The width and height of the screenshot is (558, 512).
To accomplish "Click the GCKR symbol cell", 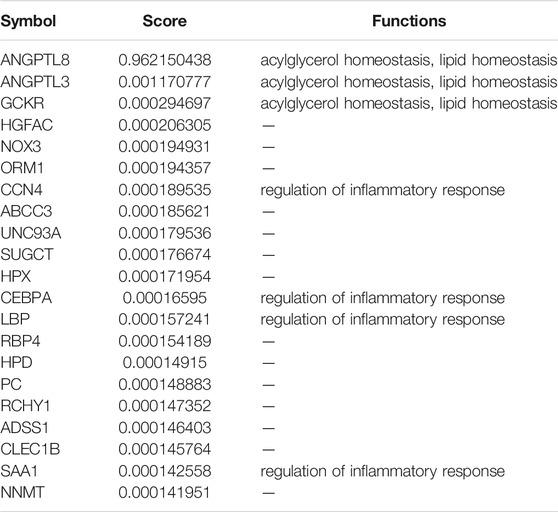I will [x=22, y=103].
